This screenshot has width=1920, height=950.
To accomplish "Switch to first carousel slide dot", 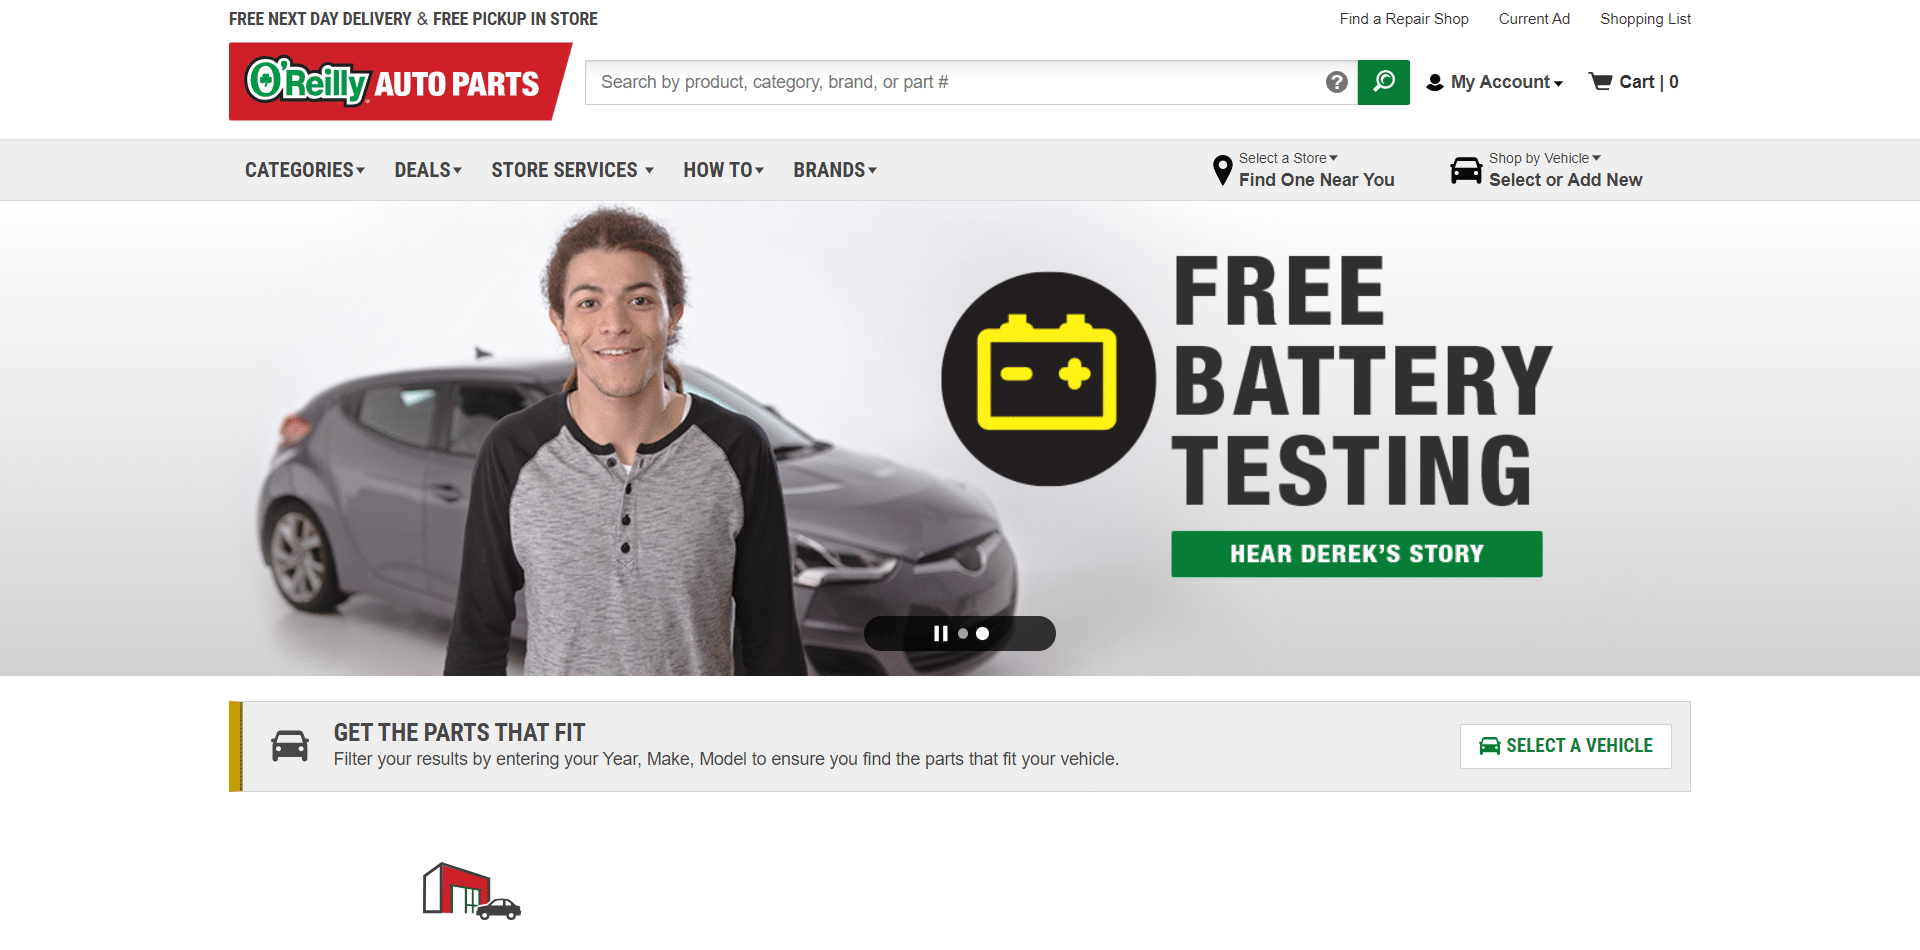I will pos(963,634).
